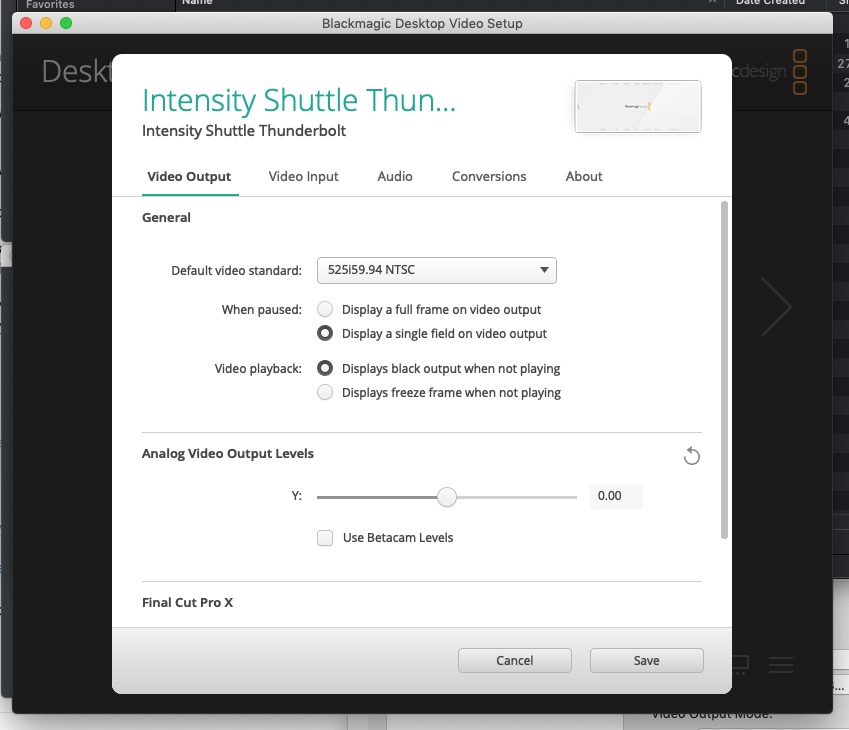Click the yellow minimize window button
Viewport: 849px width, 730px height.
[x=46, y=23]
